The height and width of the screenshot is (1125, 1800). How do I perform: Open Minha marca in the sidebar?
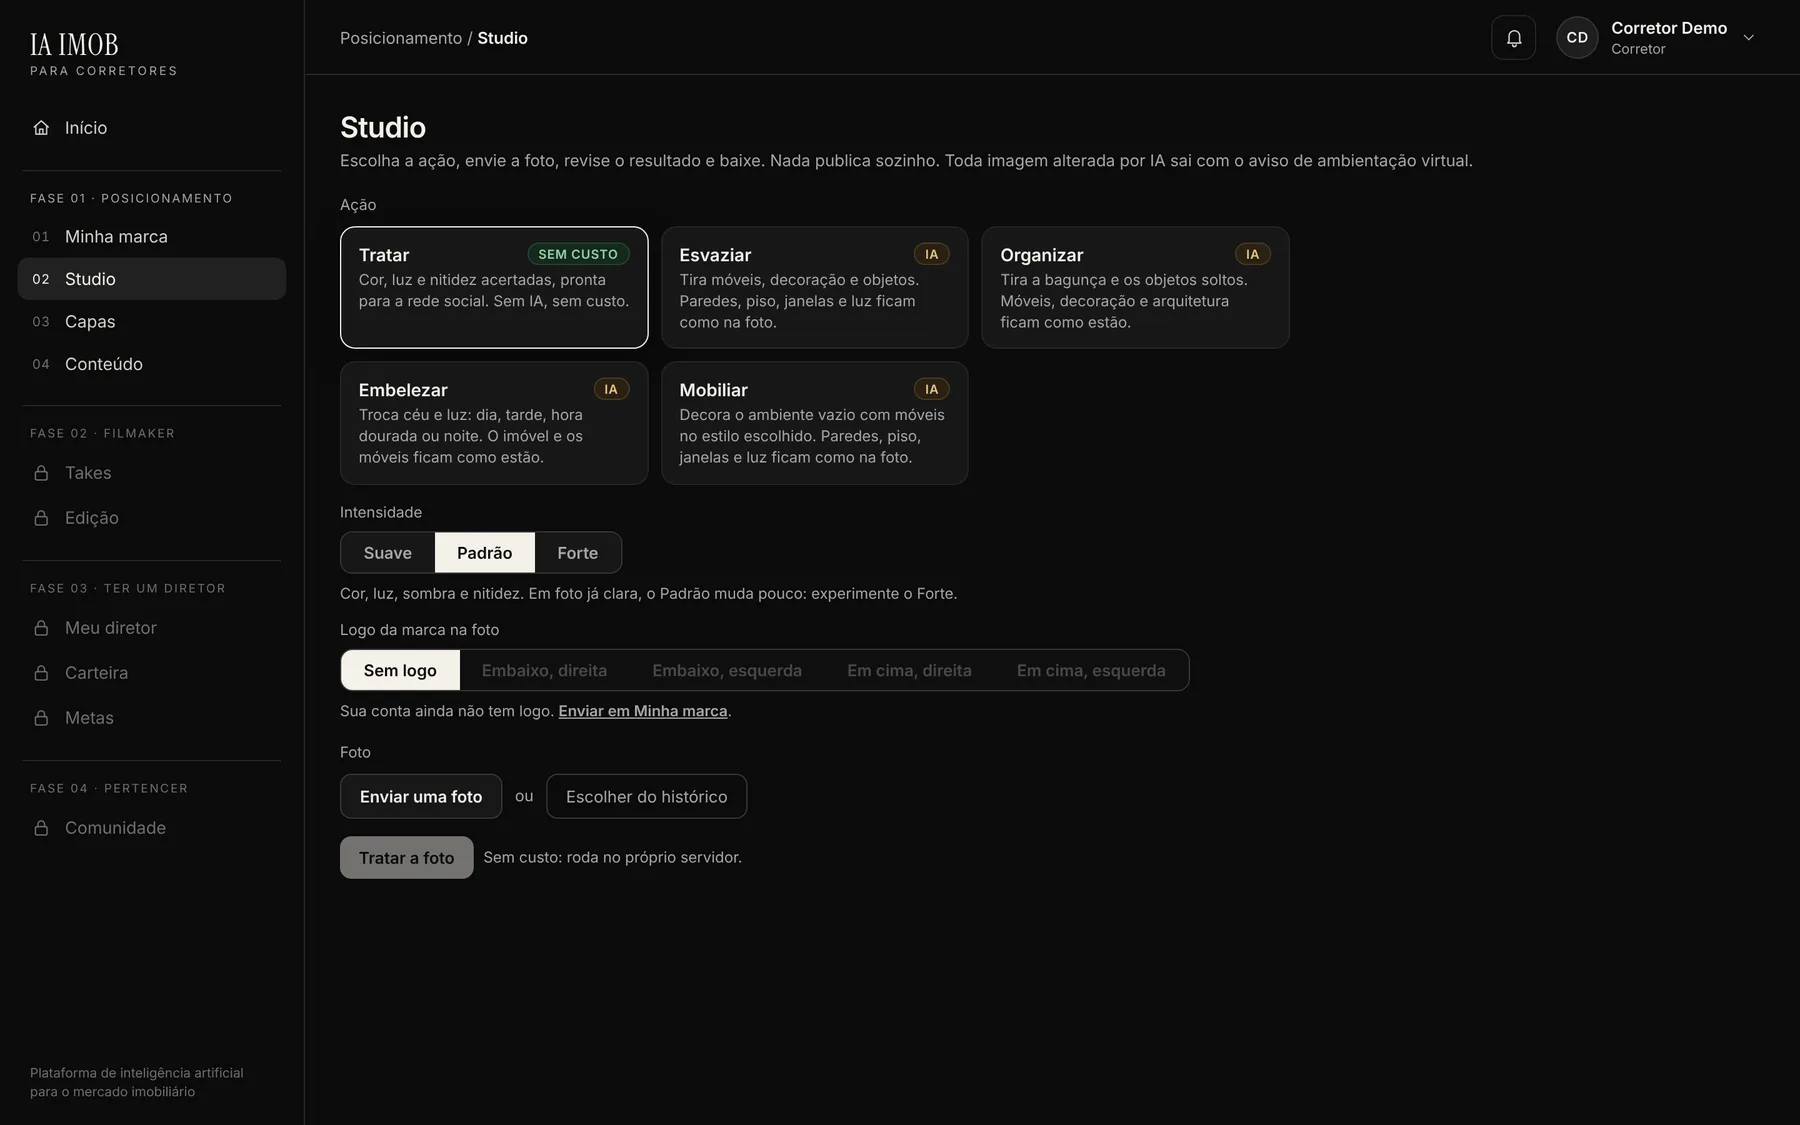tap(152, 237)
